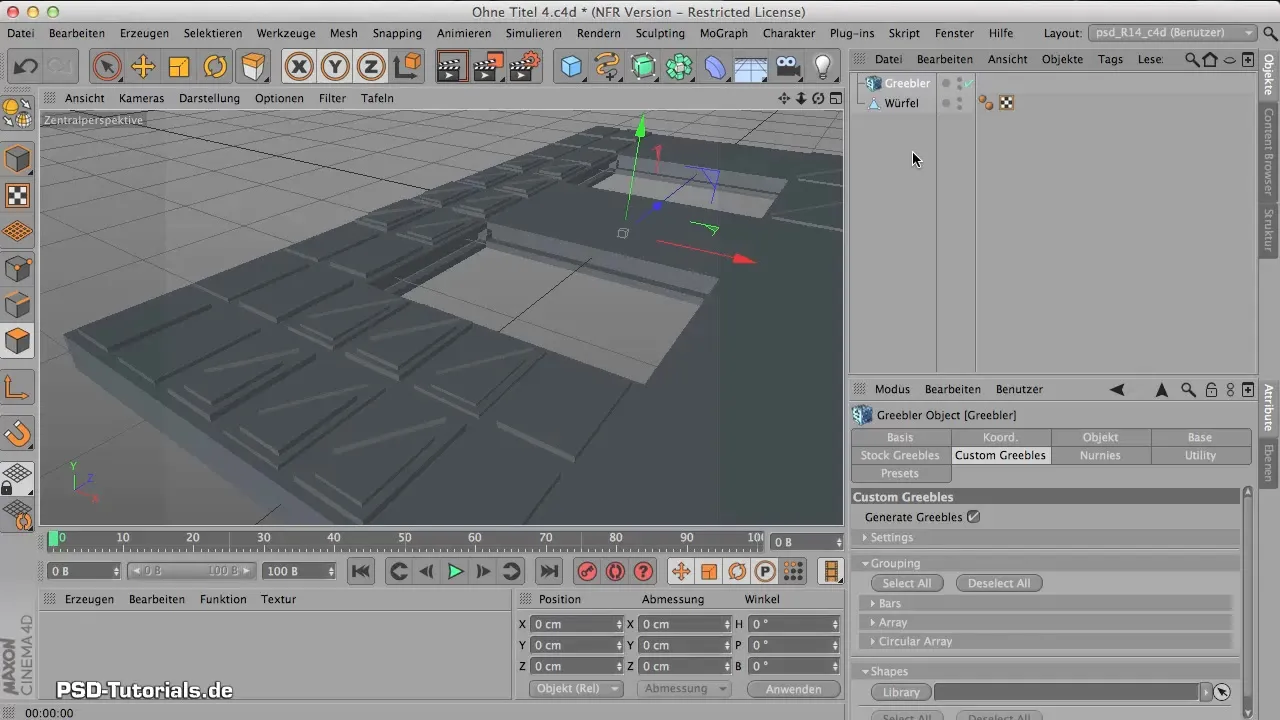
Task: Open viewport Kameras menu
Action: click(142, 98)
